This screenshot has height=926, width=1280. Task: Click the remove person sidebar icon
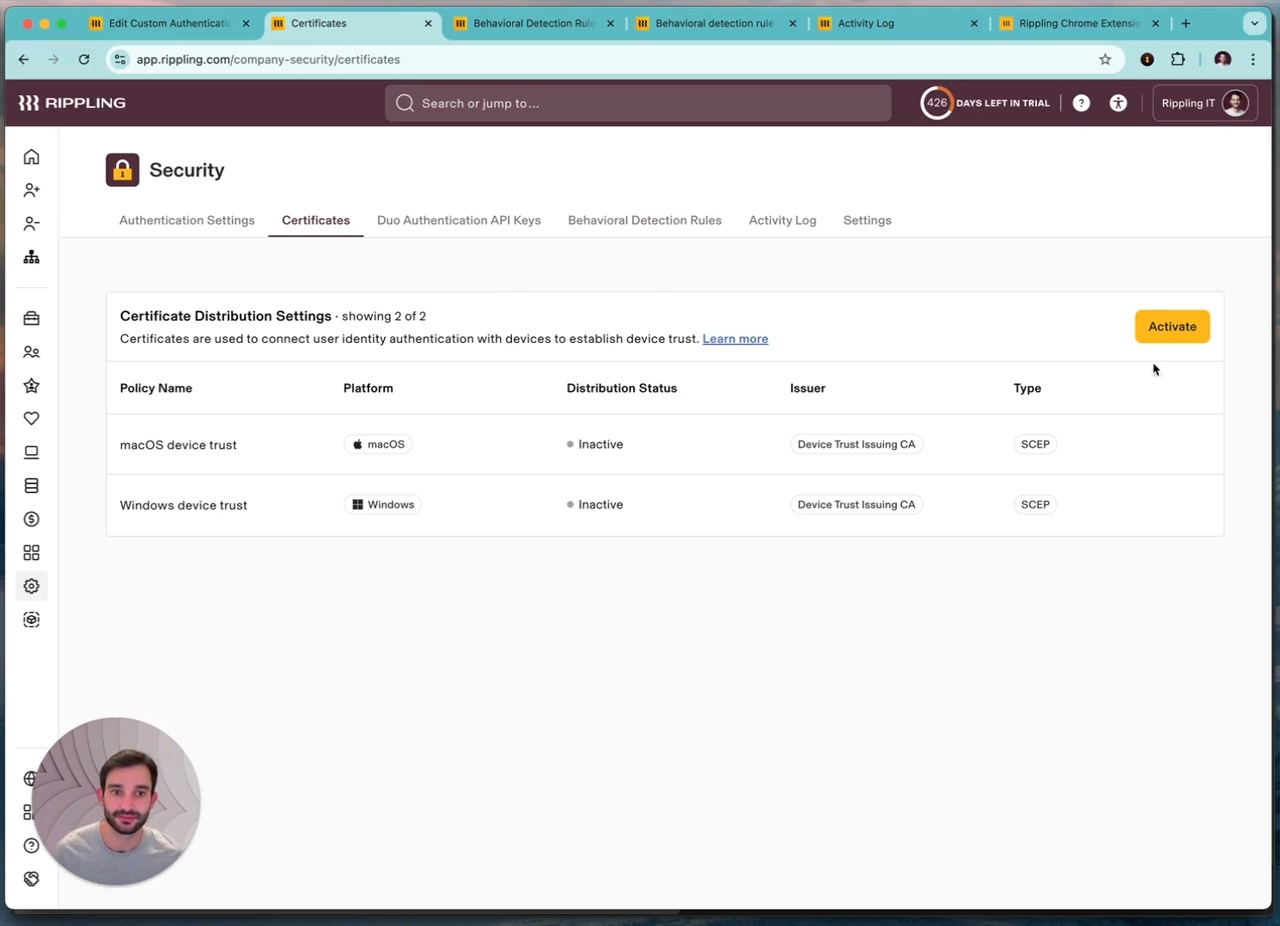[31, 223]
